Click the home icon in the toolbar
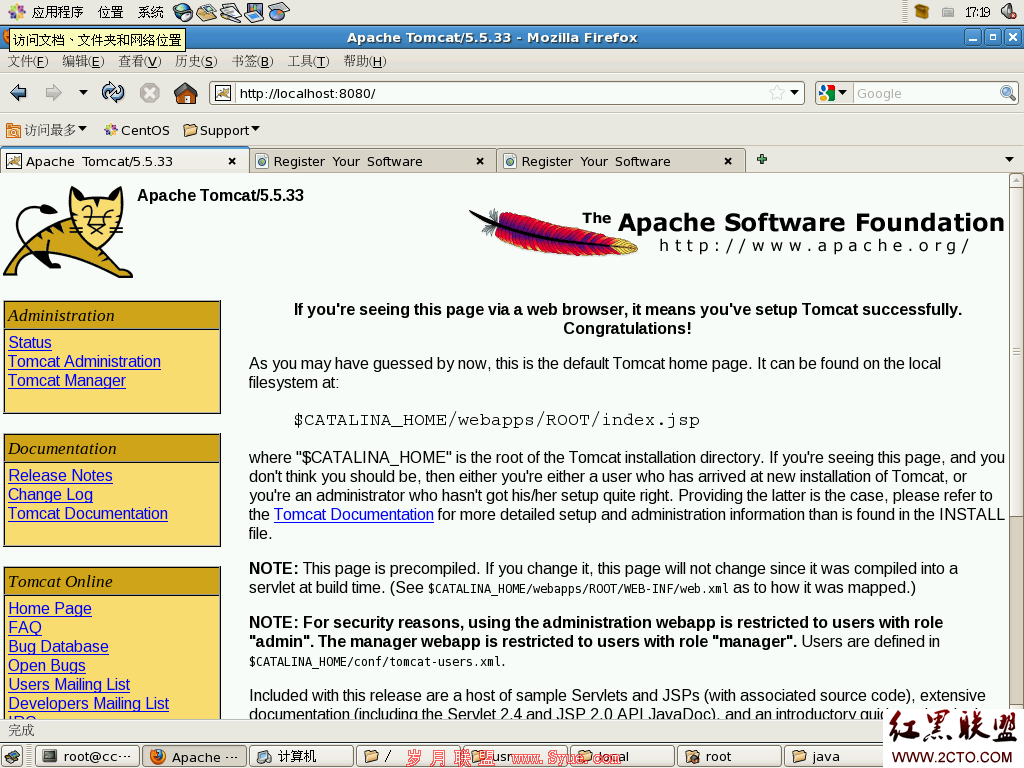This screenshot has width=1024, height=768. (x=185, y=93)
